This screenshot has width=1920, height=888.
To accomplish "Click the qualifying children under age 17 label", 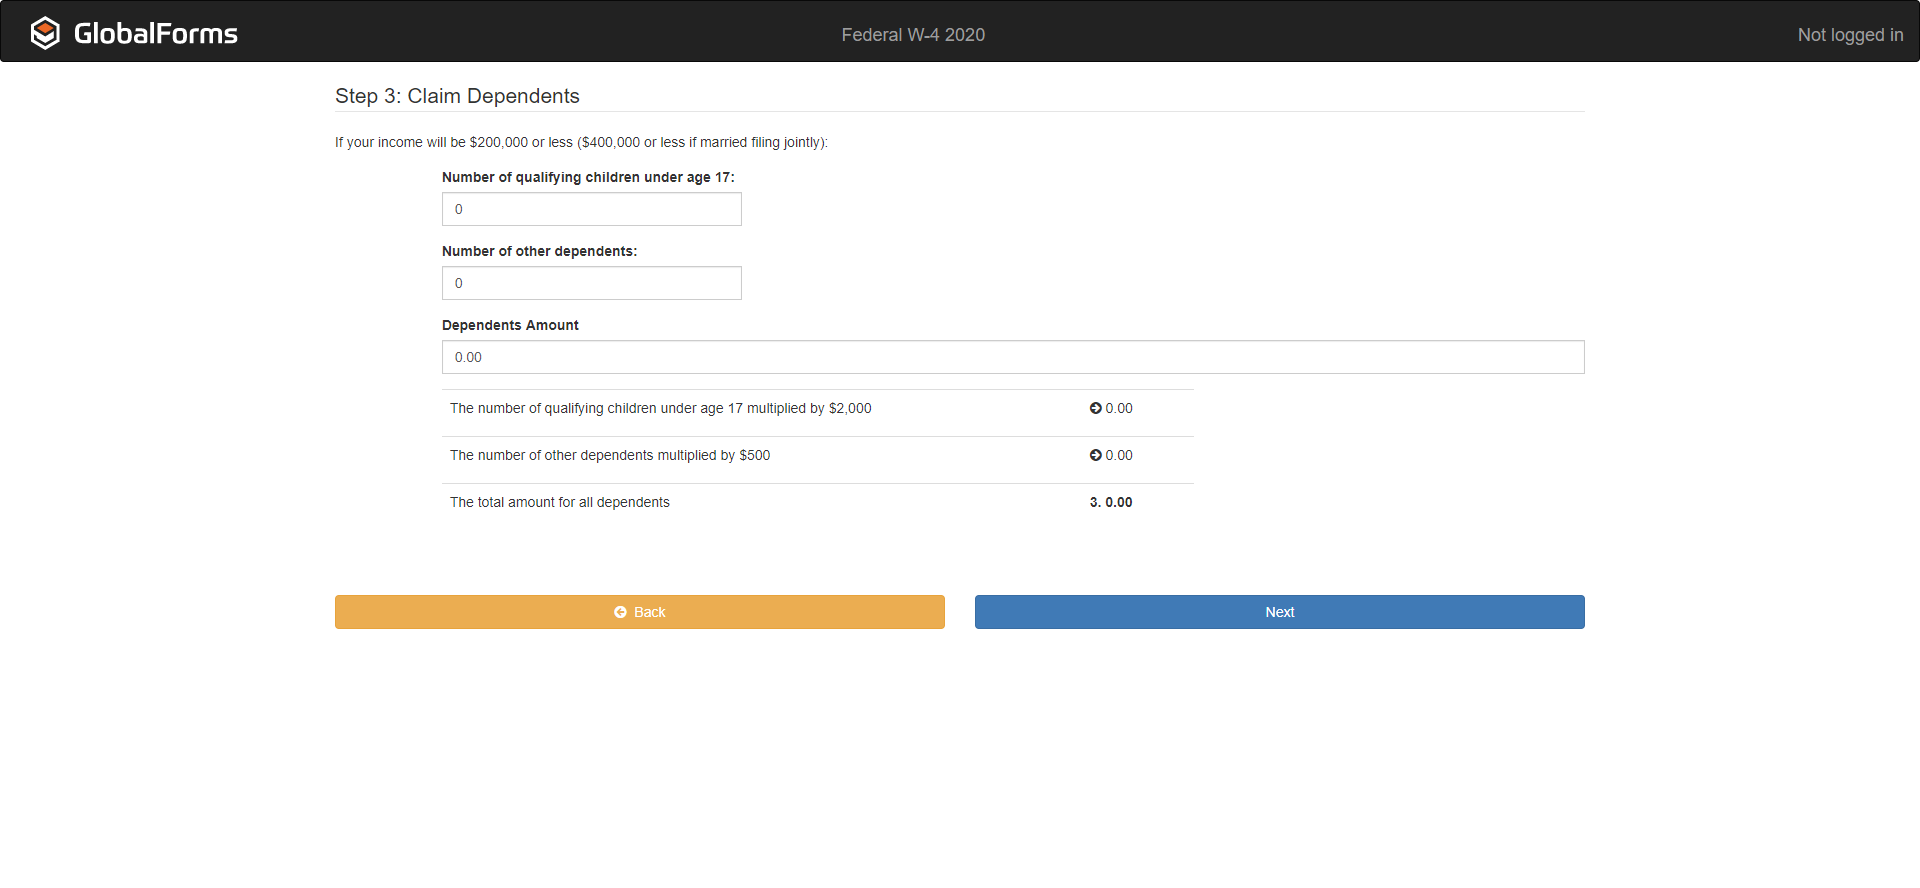I will point(587,177).
